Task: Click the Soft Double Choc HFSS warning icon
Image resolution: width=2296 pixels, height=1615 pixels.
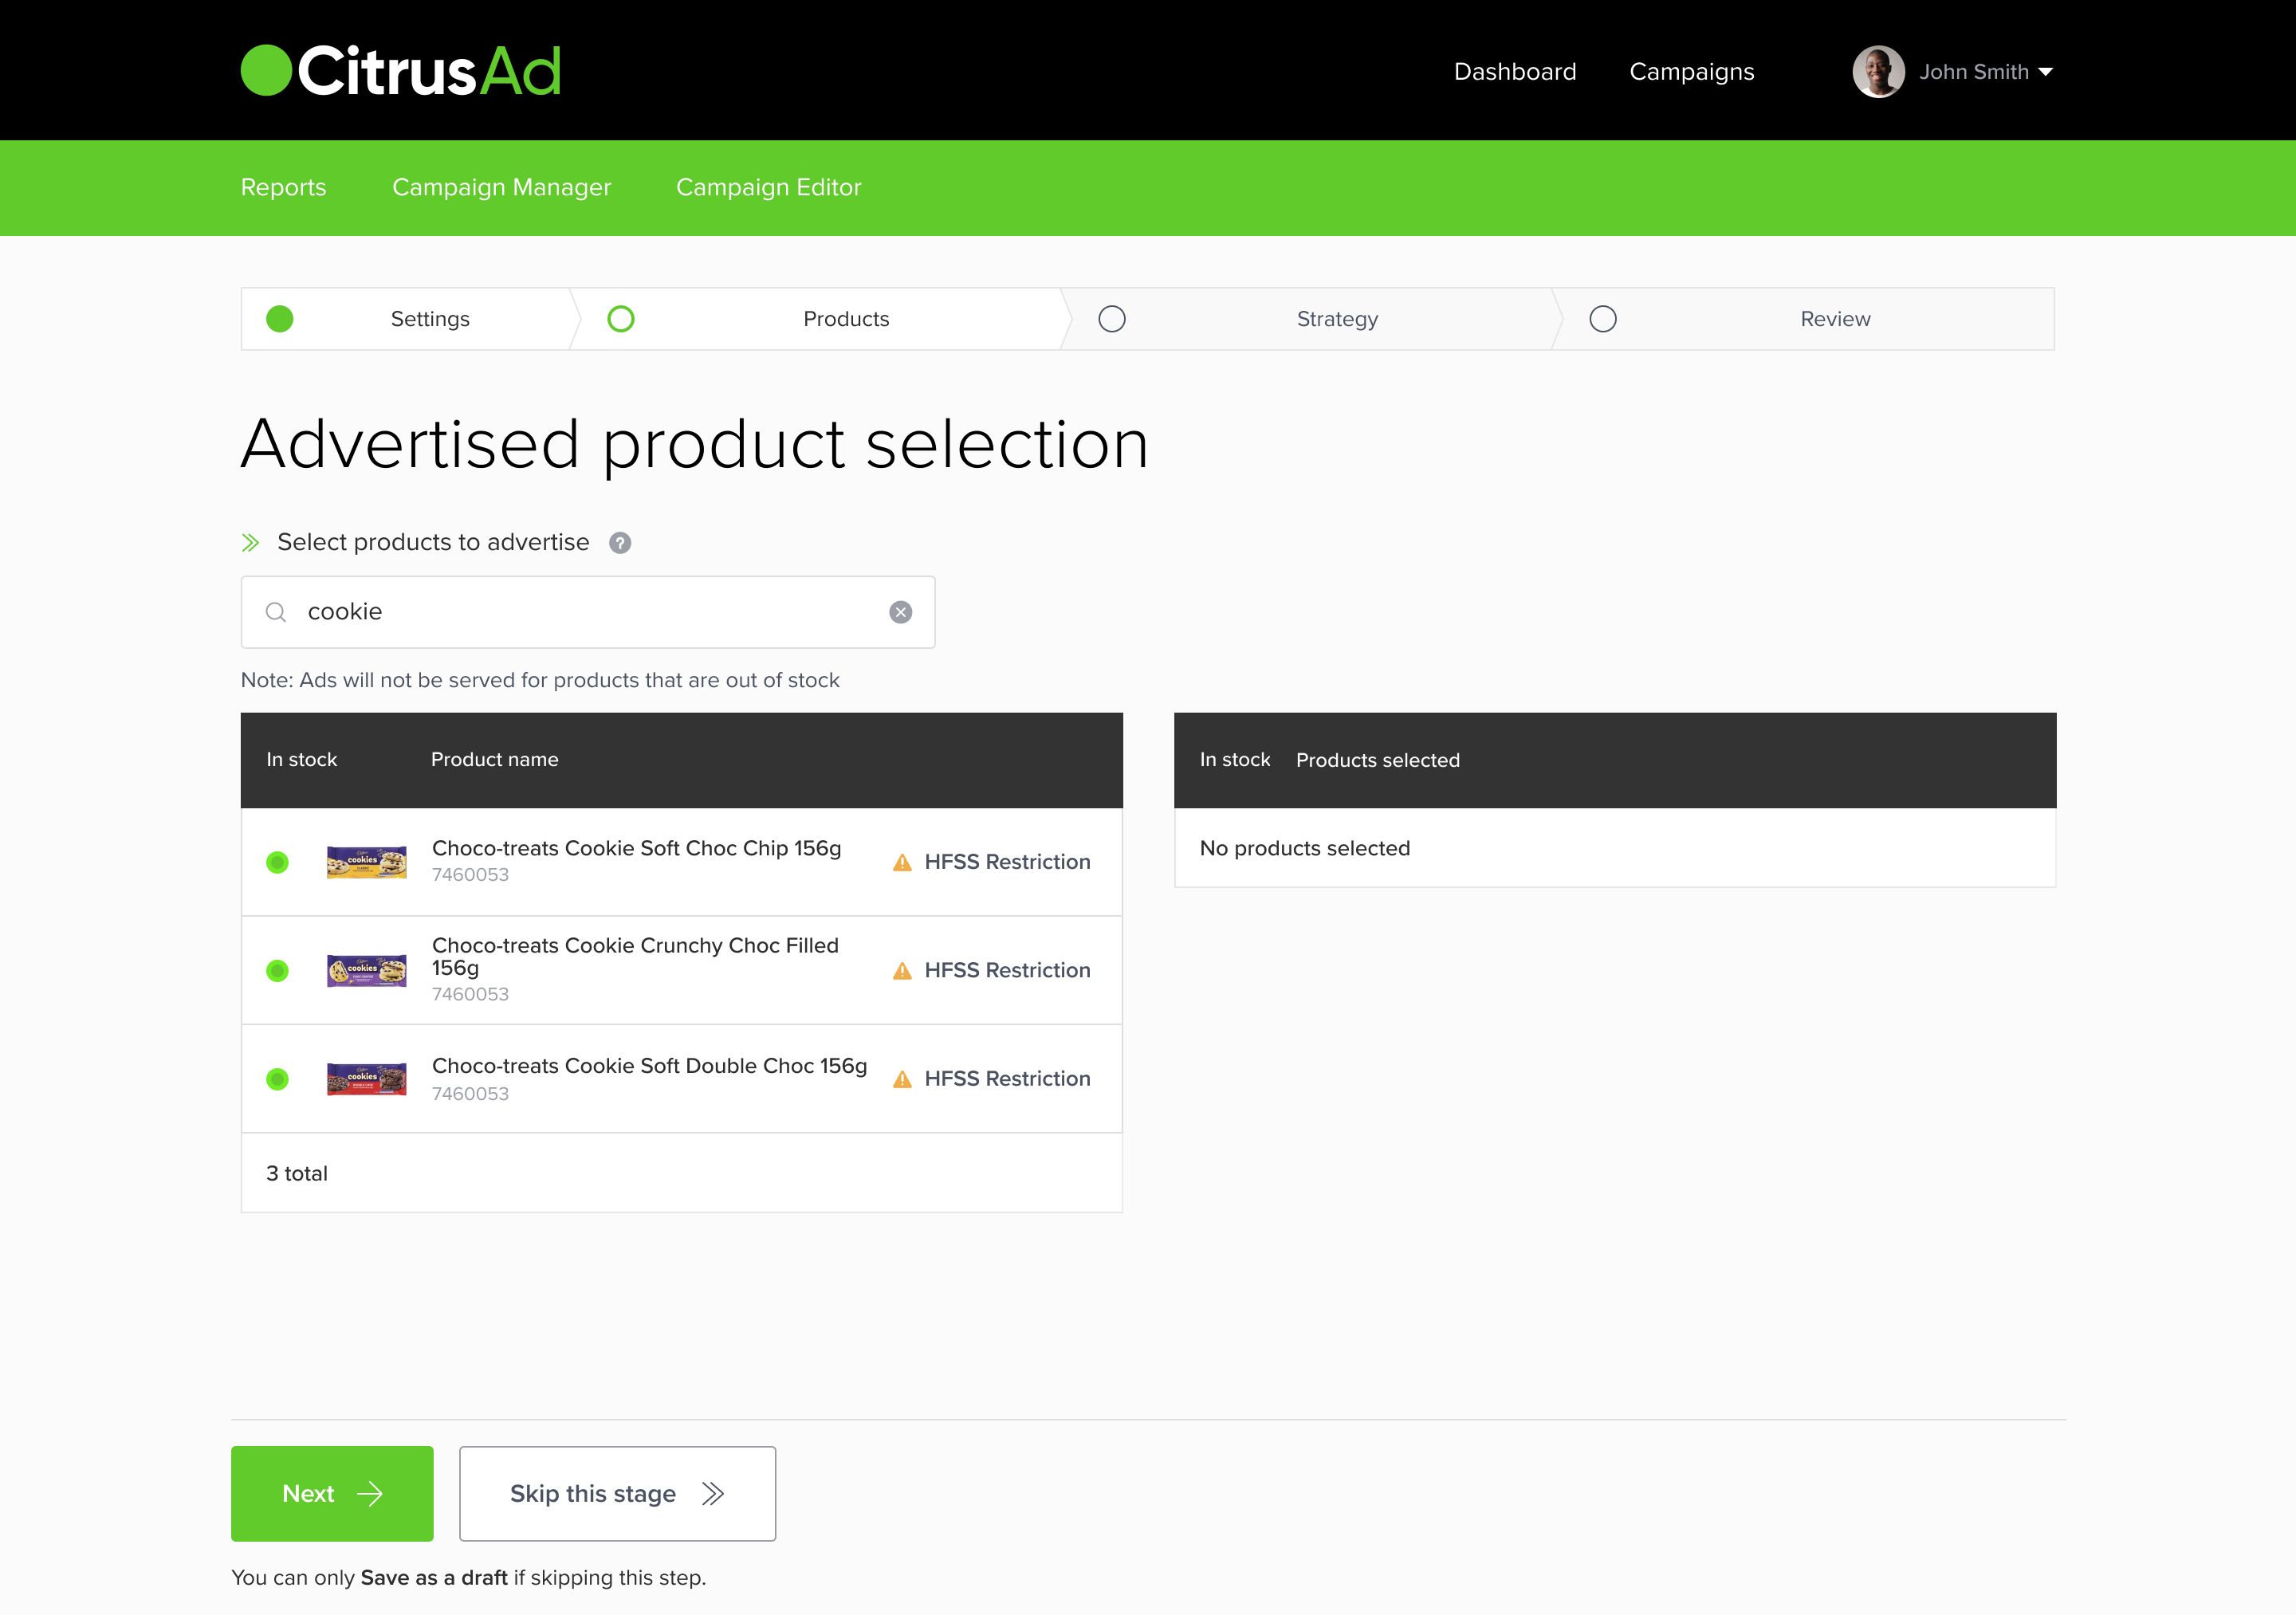Action: click(902, 1079)
